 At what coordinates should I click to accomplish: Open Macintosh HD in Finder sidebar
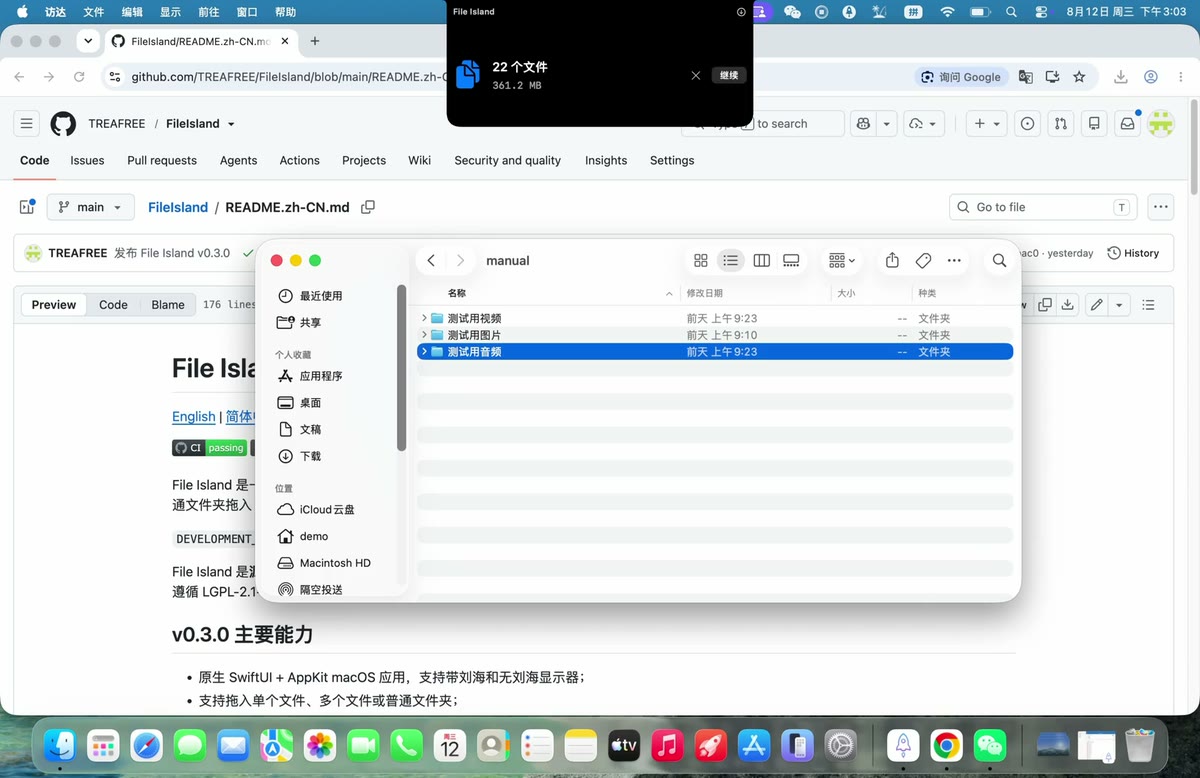tap(334, 563)
